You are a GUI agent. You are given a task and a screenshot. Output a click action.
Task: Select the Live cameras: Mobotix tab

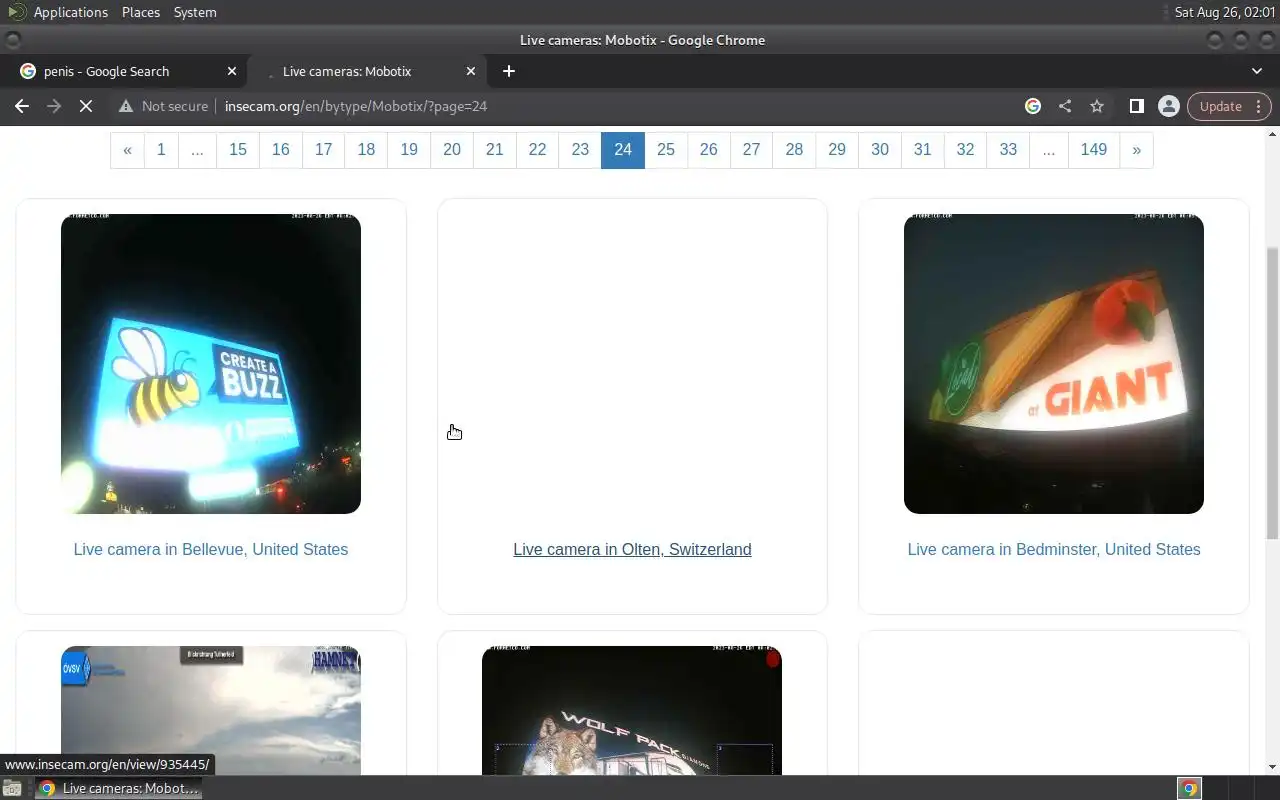[366, 71]
